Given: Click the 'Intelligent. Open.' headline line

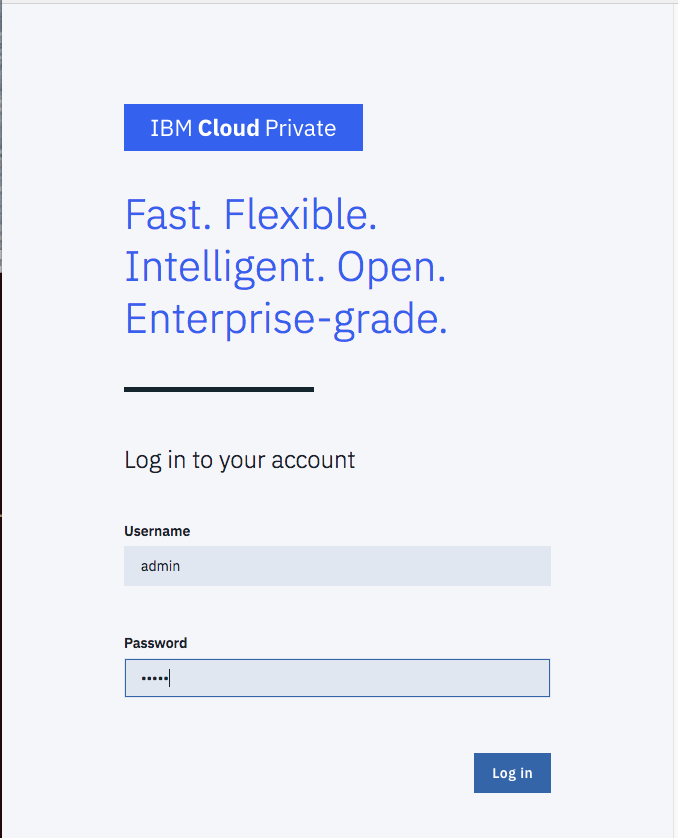Looking at the screenshot, I should [285, 267].
